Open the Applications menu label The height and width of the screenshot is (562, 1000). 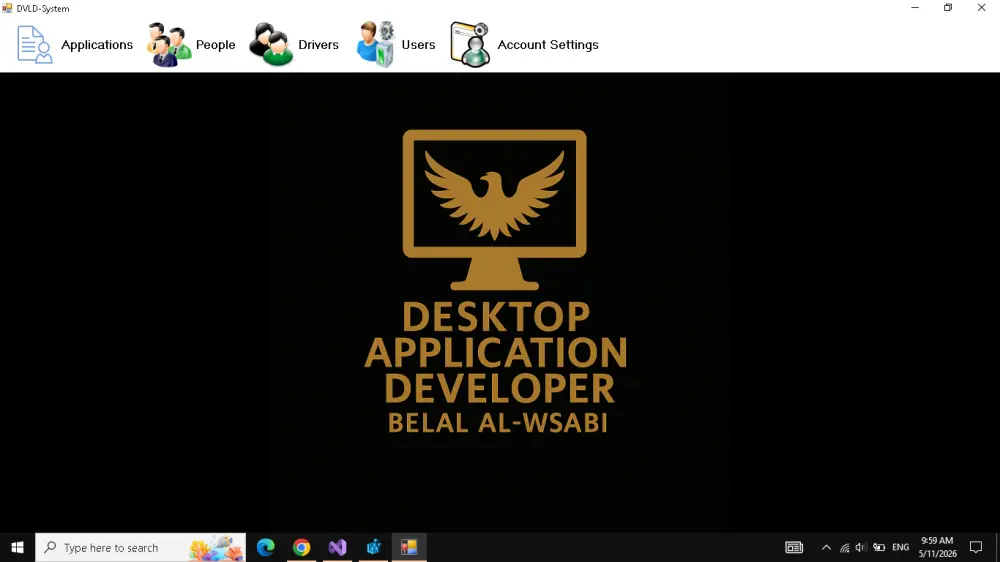(x=97, y=45)
